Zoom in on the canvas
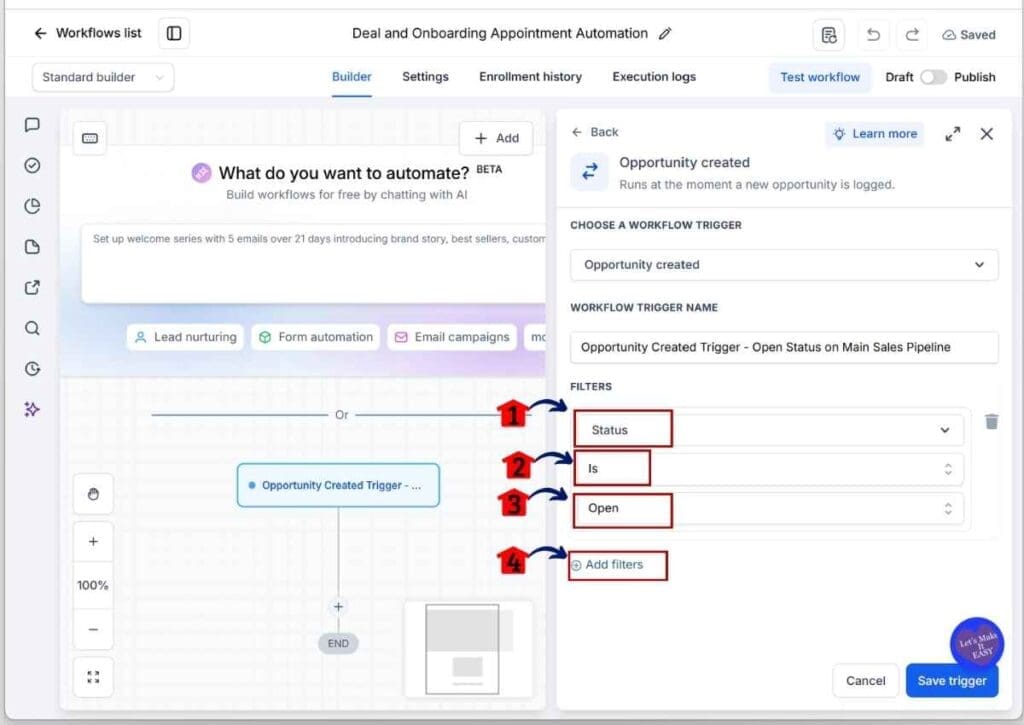 [x=93, y=541]
